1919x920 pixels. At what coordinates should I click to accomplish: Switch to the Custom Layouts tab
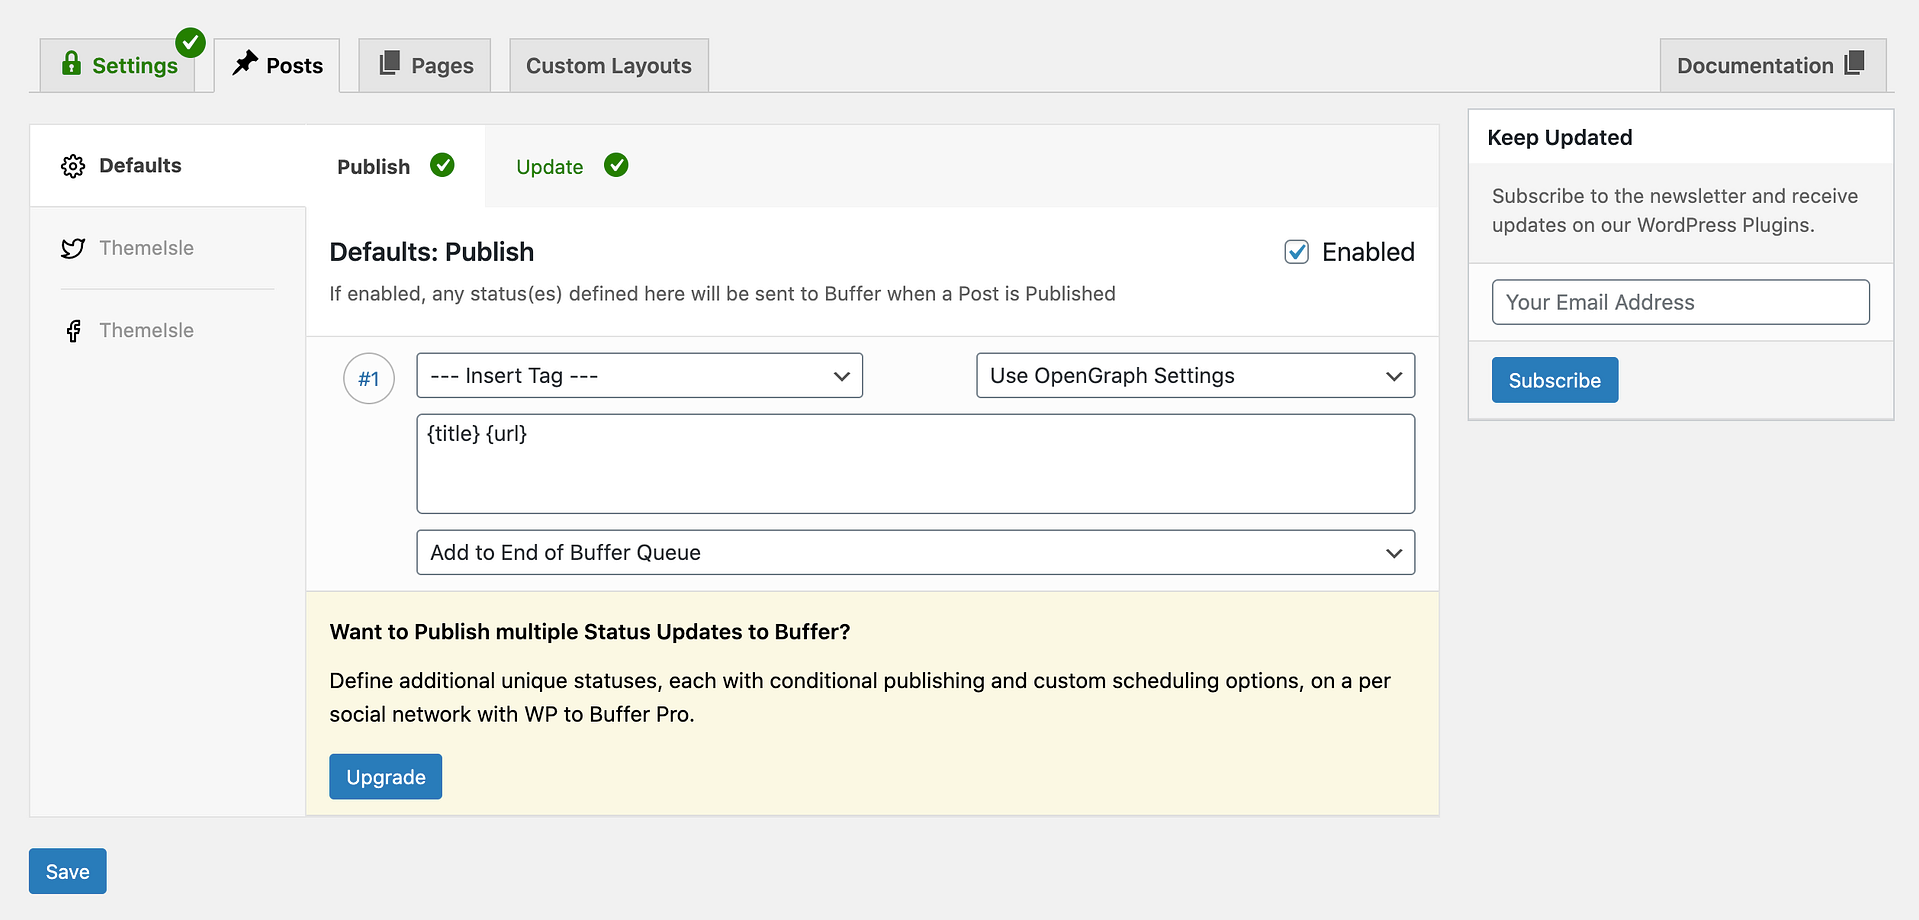click(x=608, y=64)
